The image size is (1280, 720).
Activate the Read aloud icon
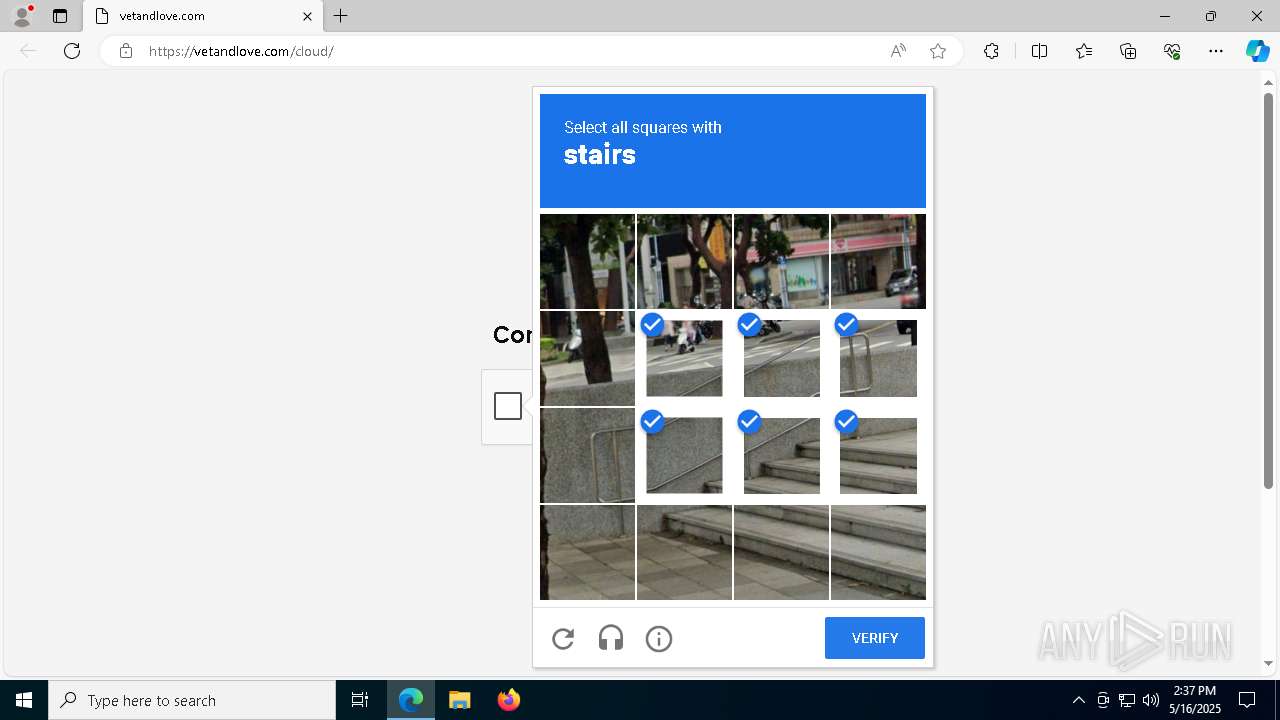[898, 51]
